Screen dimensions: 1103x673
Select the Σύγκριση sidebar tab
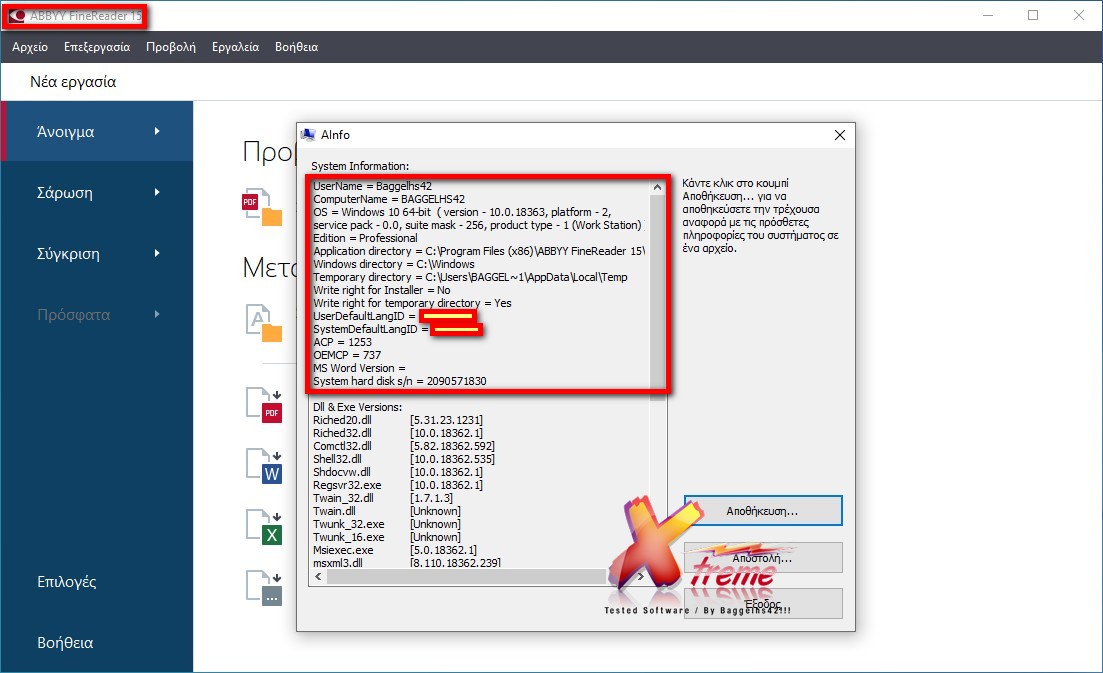click(x=97, y=254)
